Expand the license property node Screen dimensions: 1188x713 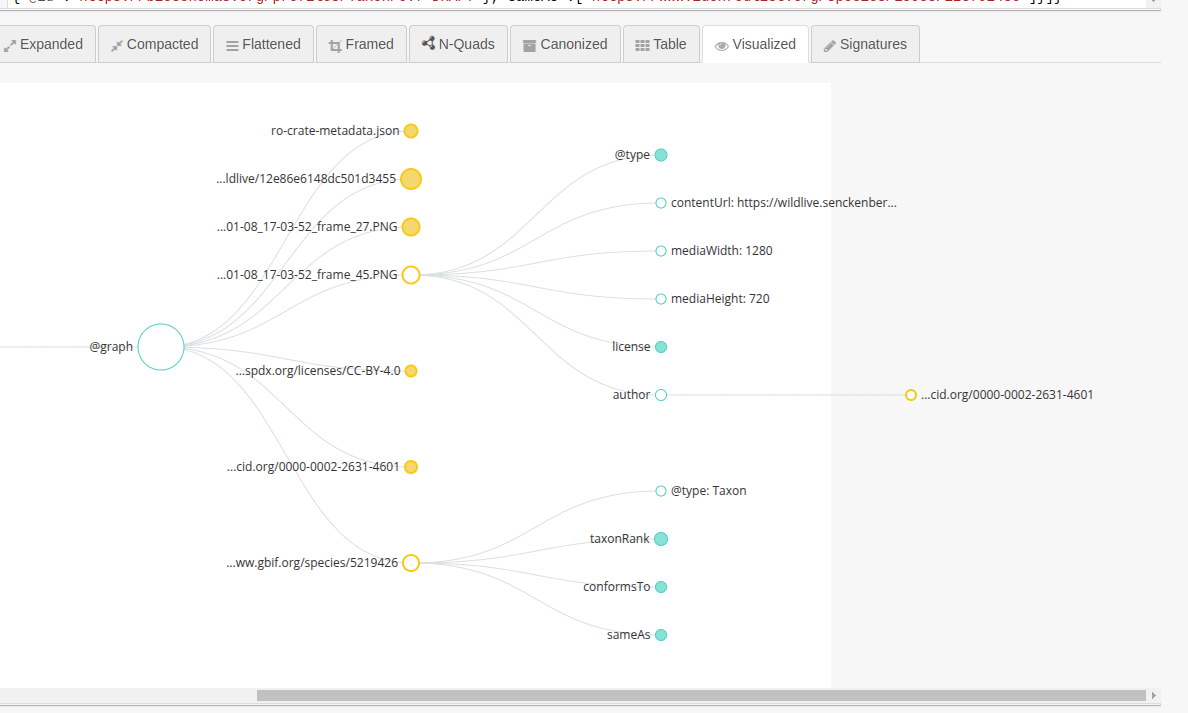661,347
